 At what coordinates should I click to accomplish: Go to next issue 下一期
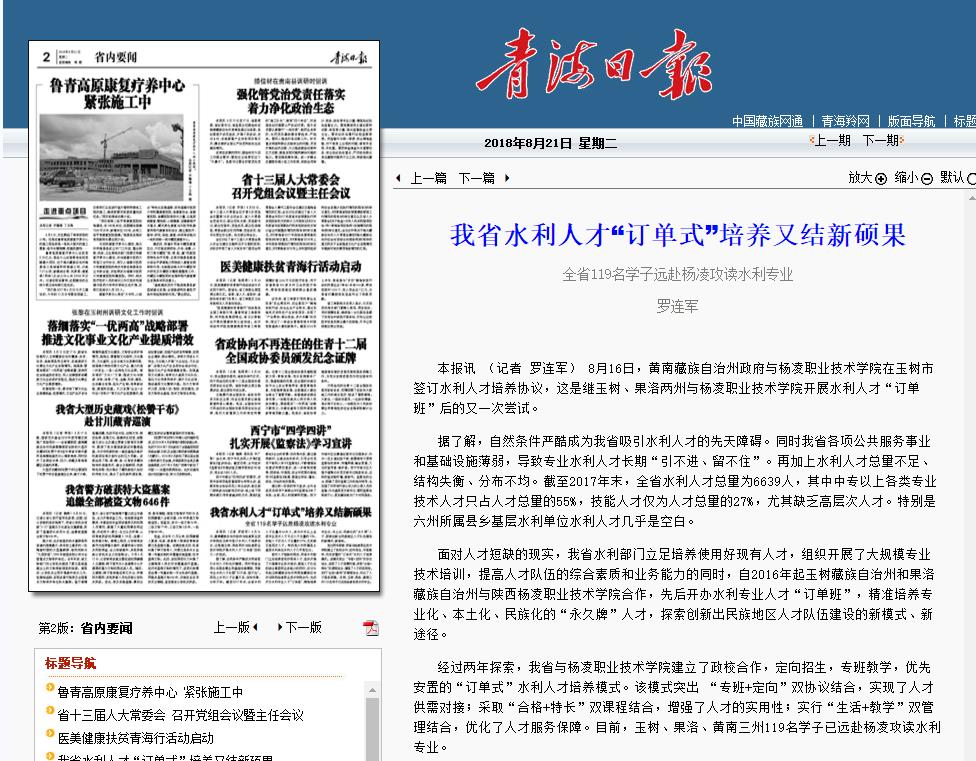pyautogui.click(x=880, y=141)
